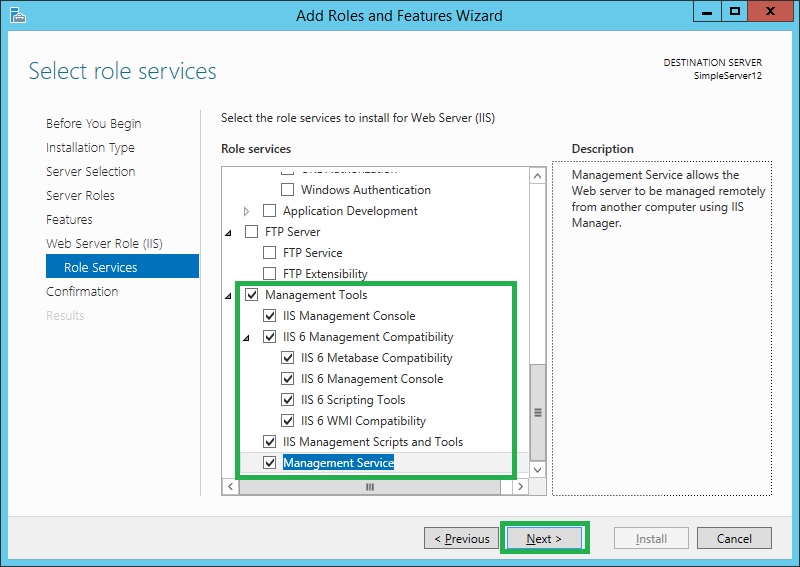Go to the Server Roles step
800x567 pixels.
pos(80,195)
